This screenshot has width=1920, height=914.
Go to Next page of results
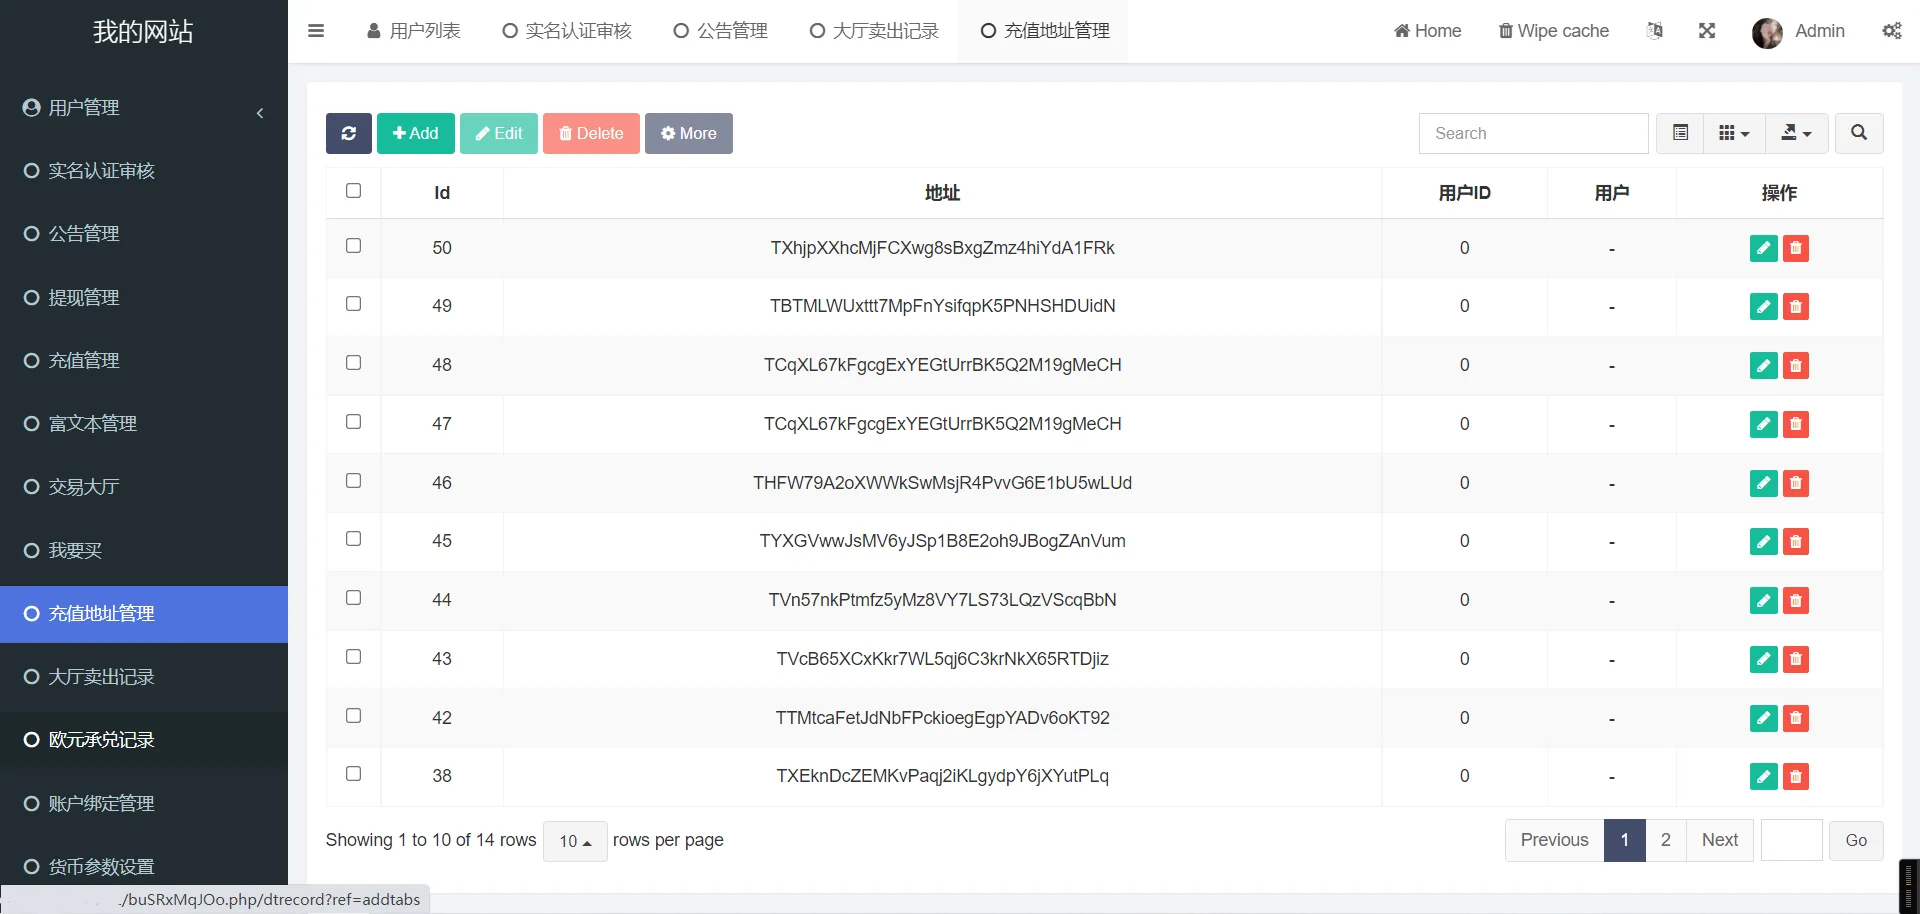(1719, 840)
